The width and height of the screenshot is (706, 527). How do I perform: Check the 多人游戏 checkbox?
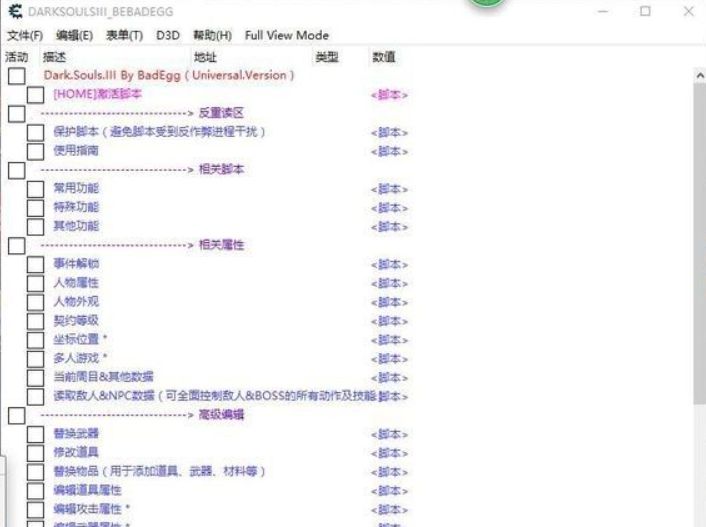click(x=35, y=359)
